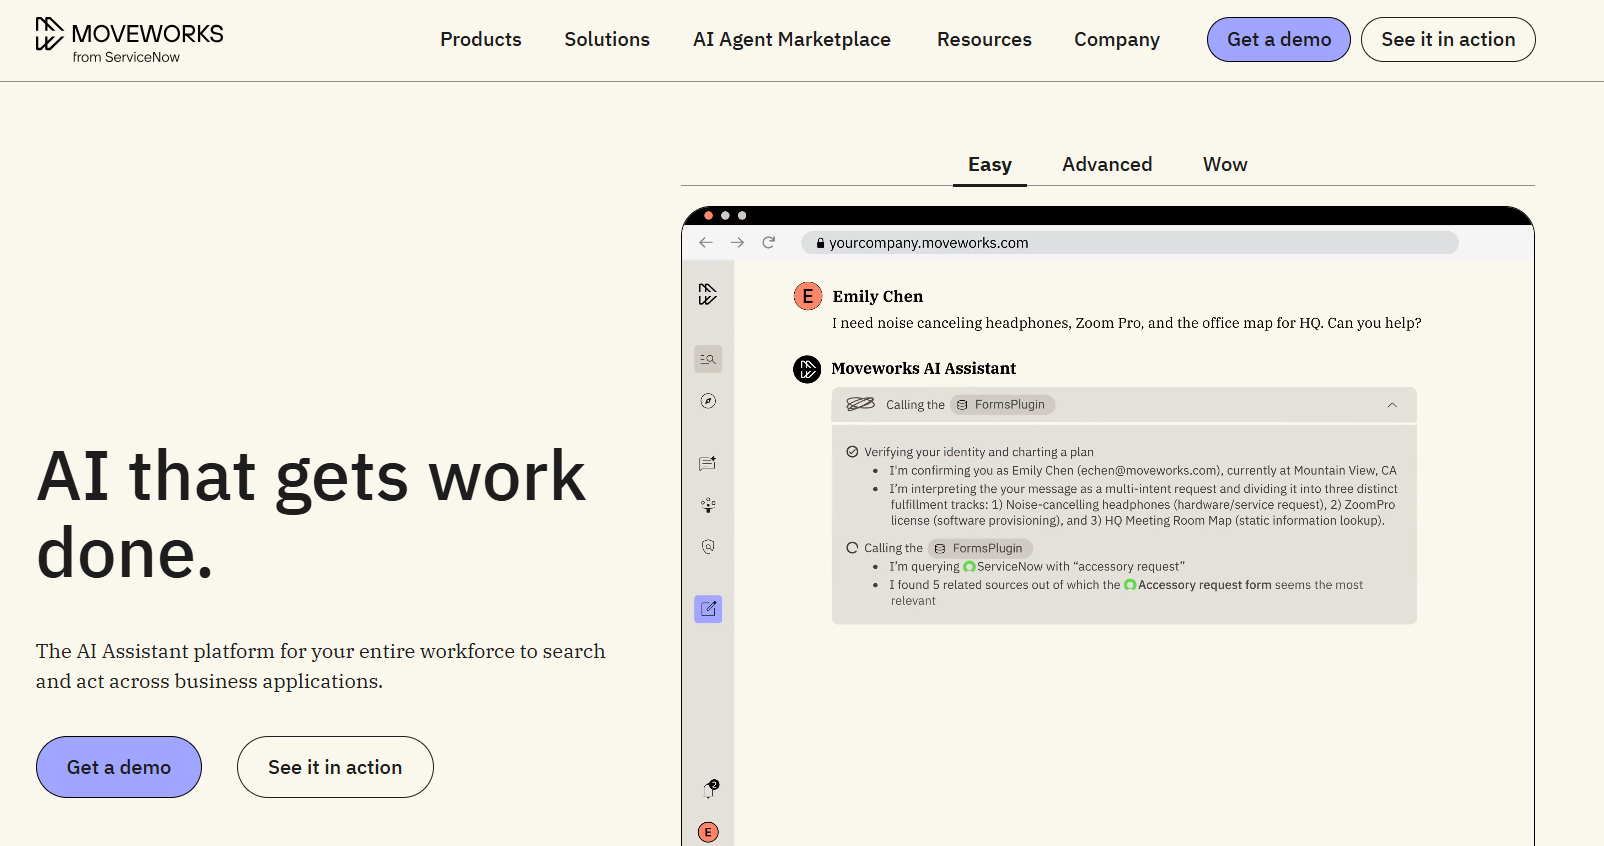1604x846 pixels.
Task: Click the header See it in action button
Action: pos(1448,39)
